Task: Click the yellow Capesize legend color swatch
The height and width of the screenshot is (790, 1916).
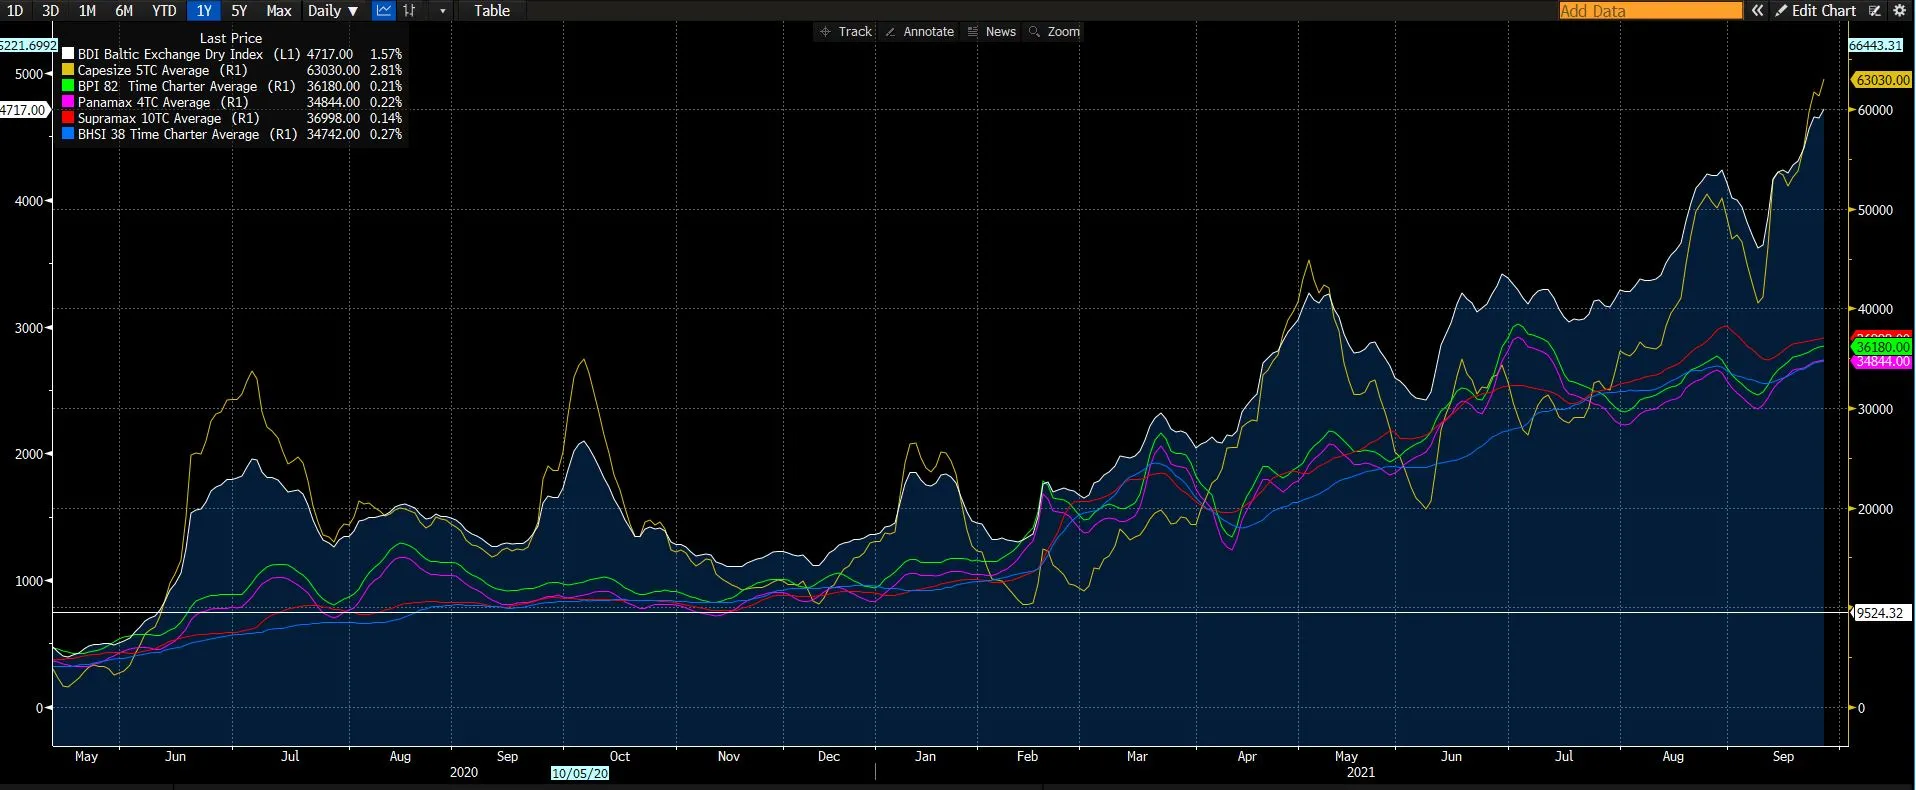Action: point(68,70)
